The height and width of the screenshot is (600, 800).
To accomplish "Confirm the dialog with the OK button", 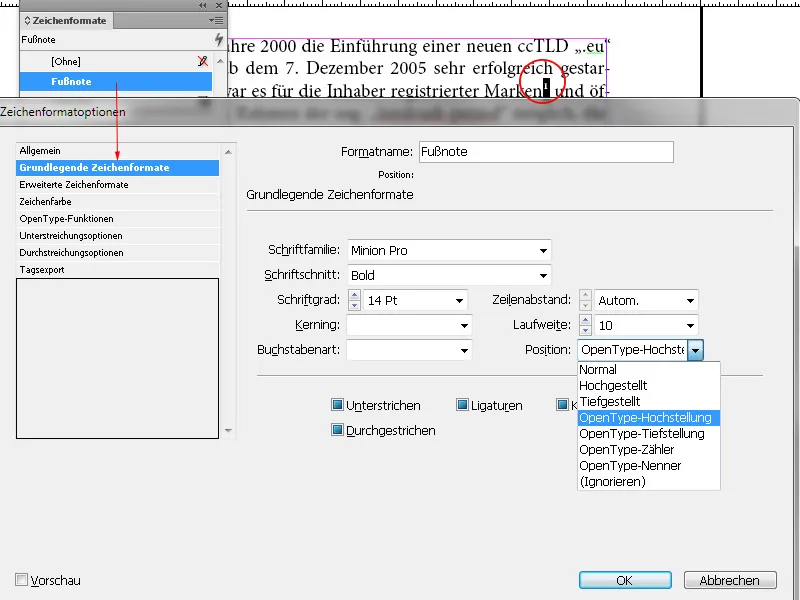I will [625, 580].
